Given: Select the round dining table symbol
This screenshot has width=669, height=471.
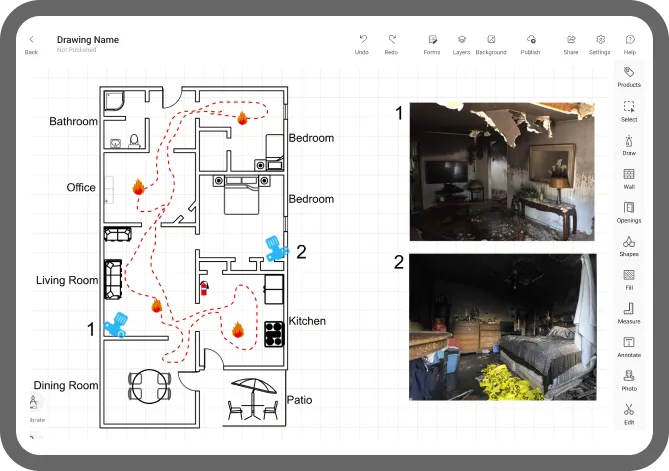Looking at the screenshot, I should 150,386.
